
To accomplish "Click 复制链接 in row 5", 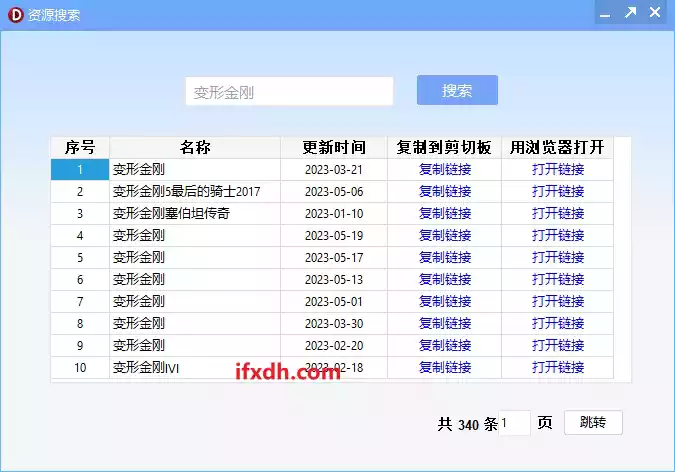I will [x=445, y=258].
